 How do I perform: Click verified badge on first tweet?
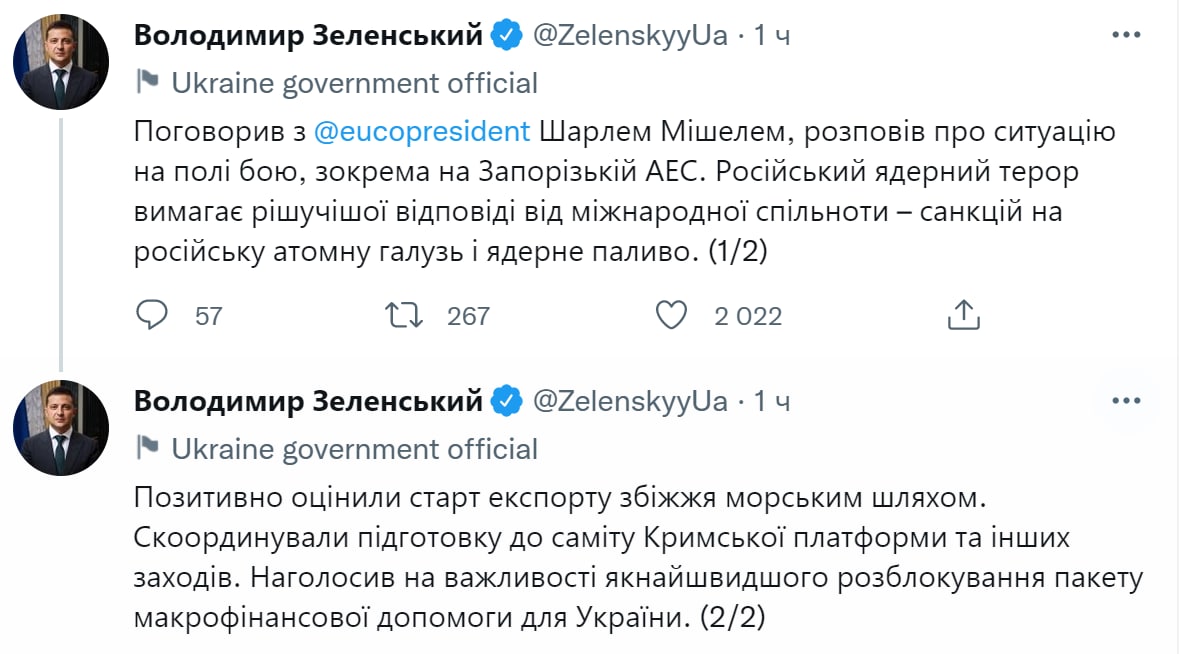pos(507,37)
